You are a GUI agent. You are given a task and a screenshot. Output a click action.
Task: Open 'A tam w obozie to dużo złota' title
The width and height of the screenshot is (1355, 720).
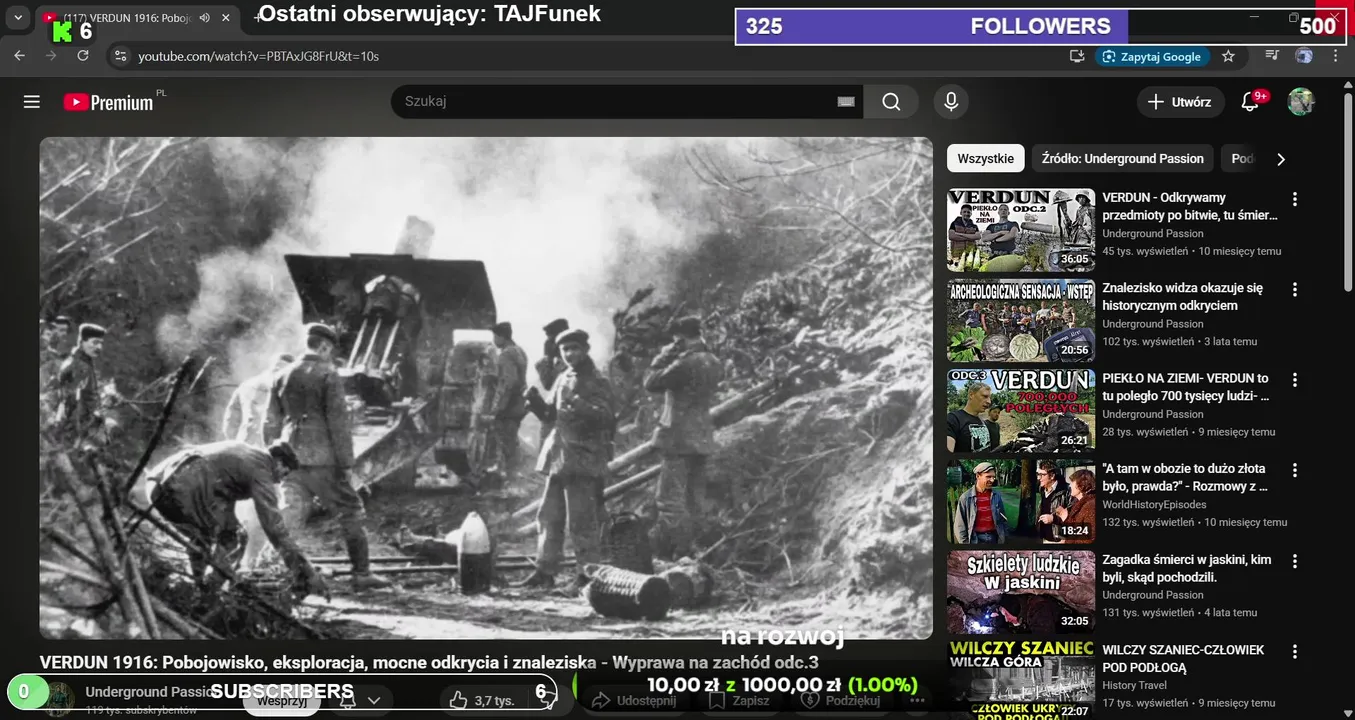point(1185,477)
